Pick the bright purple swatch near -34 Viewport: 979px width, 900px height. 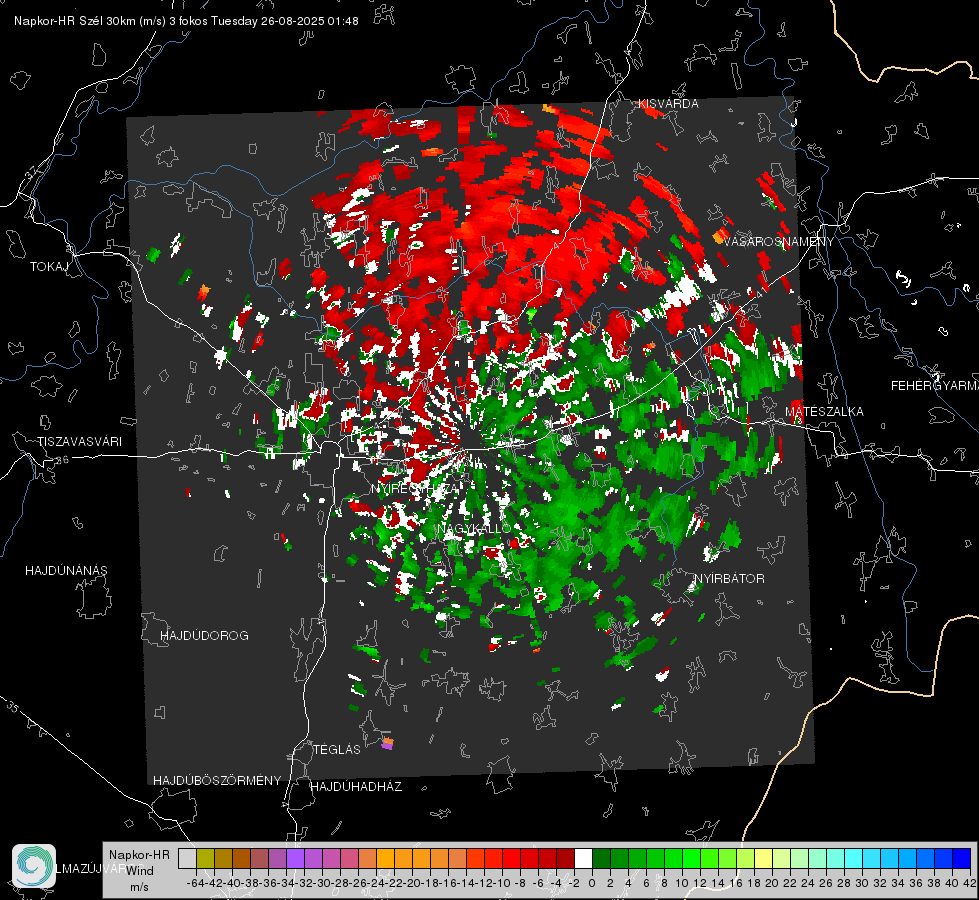pos(295,859)
